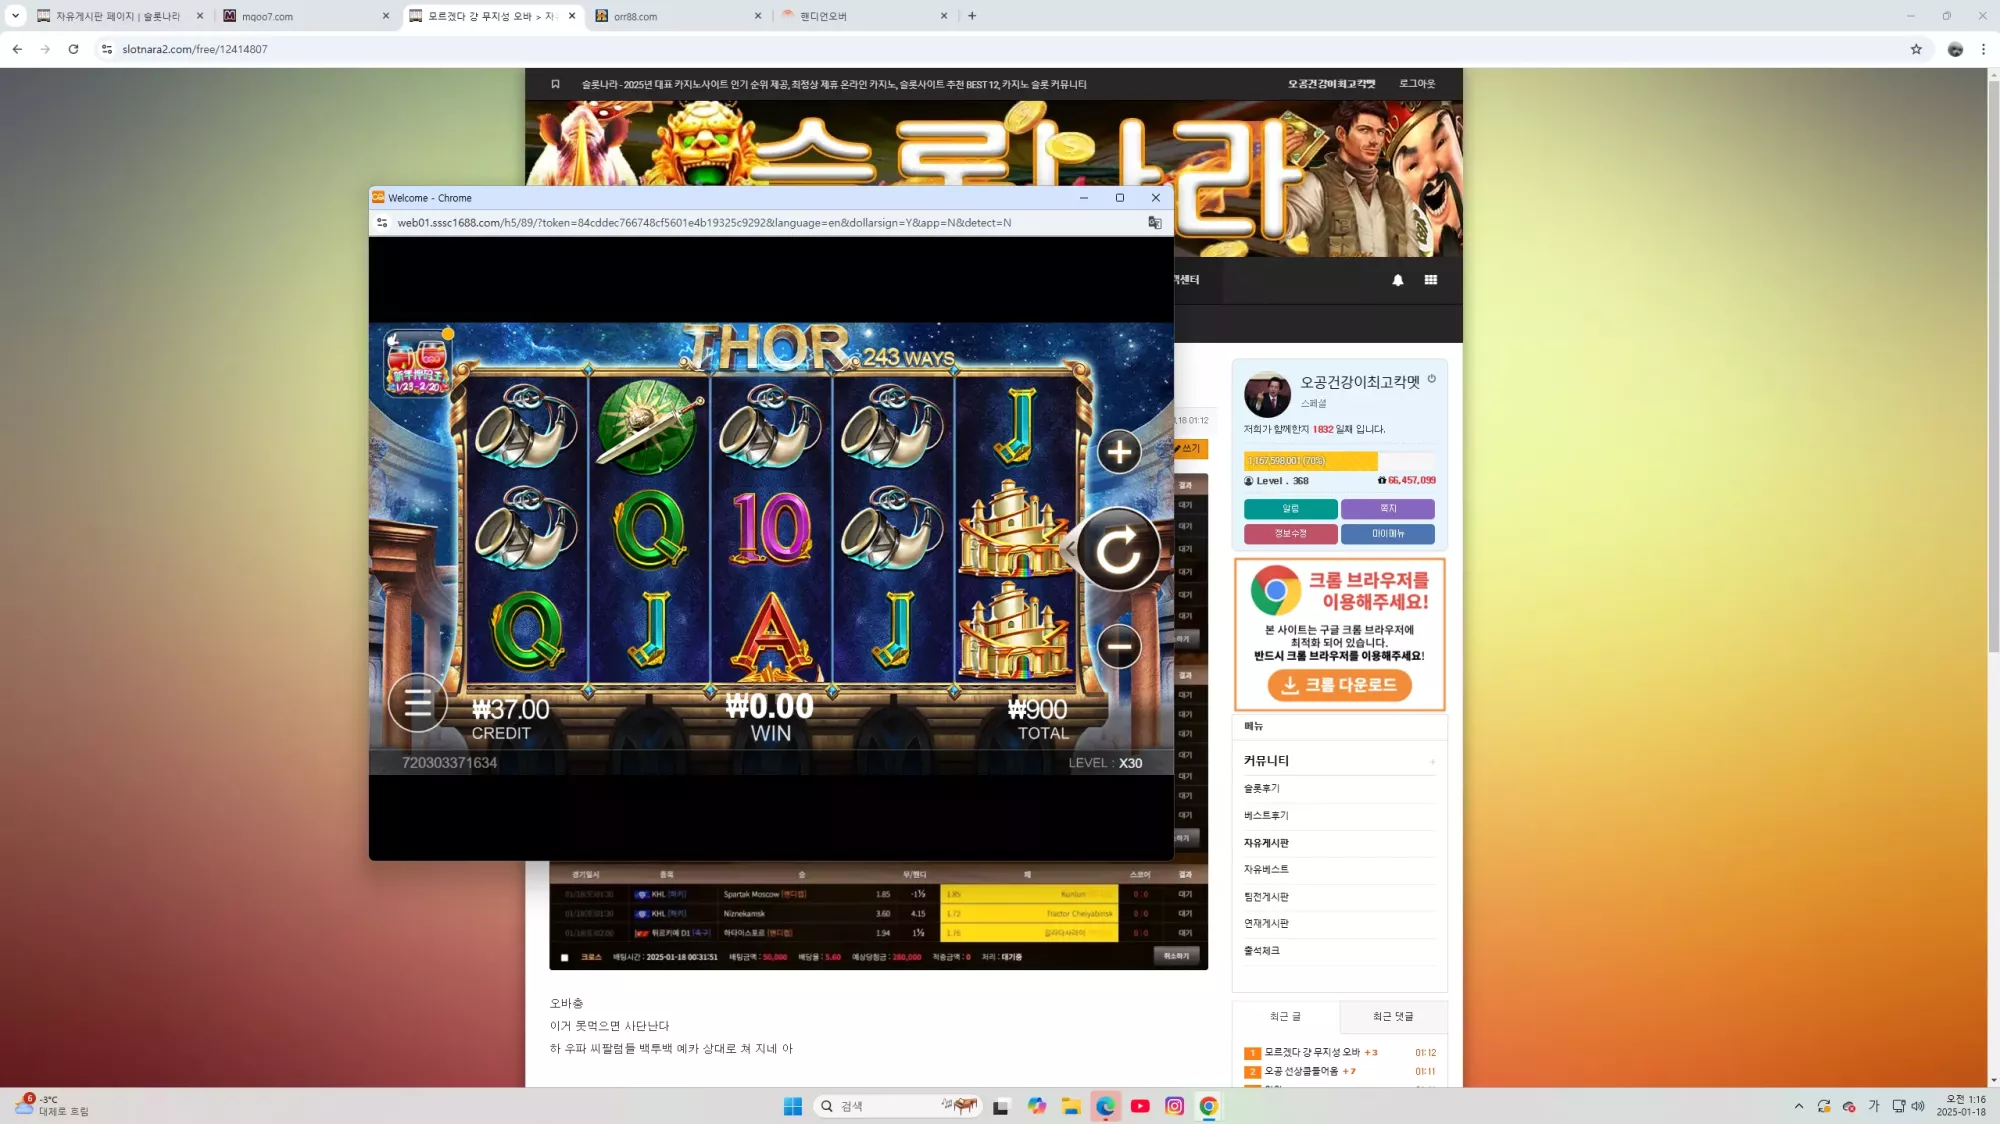Viewport: 2000px width, 1124px height.
Task: Click the 알림 button
Action: point(1290,509)
